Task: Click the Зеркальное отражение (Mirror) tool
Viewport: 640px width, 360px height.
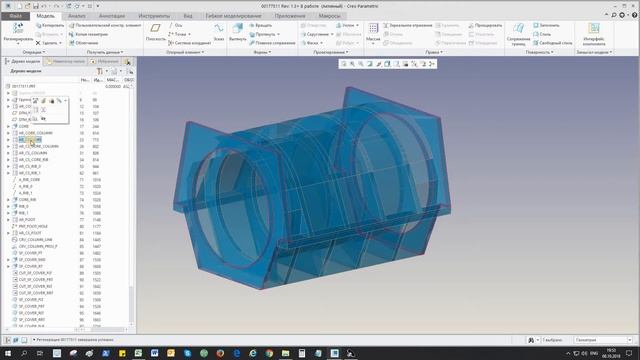Action: pos(407,25)
